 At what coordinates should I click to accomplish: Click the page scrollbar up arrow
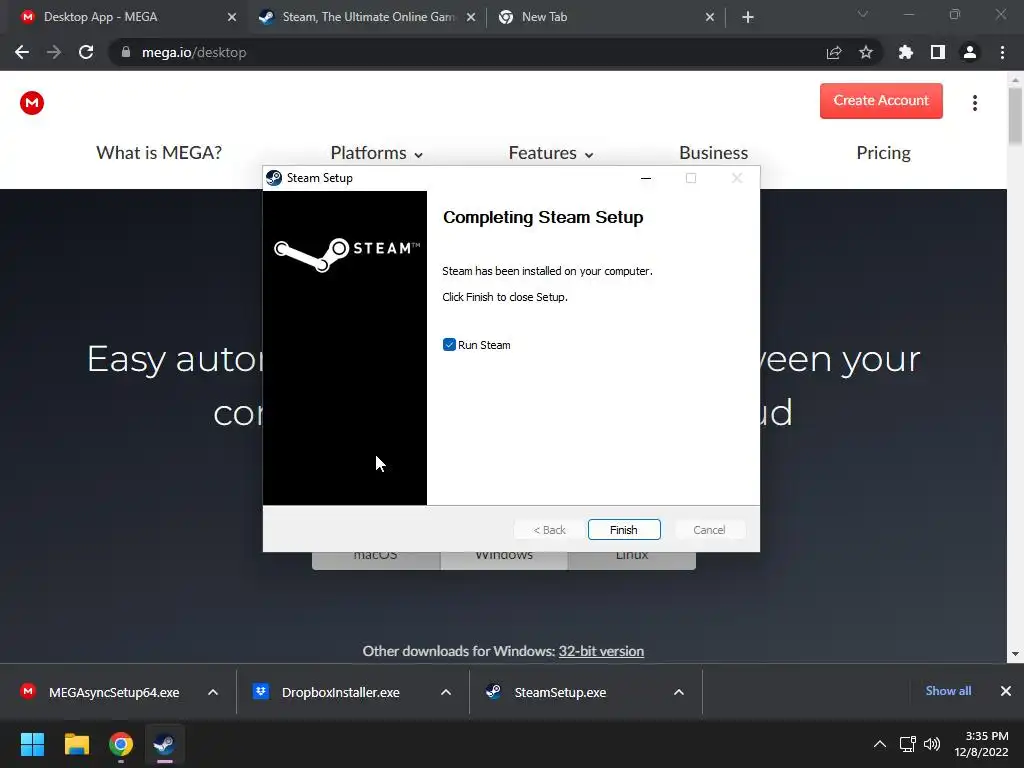1015,80
